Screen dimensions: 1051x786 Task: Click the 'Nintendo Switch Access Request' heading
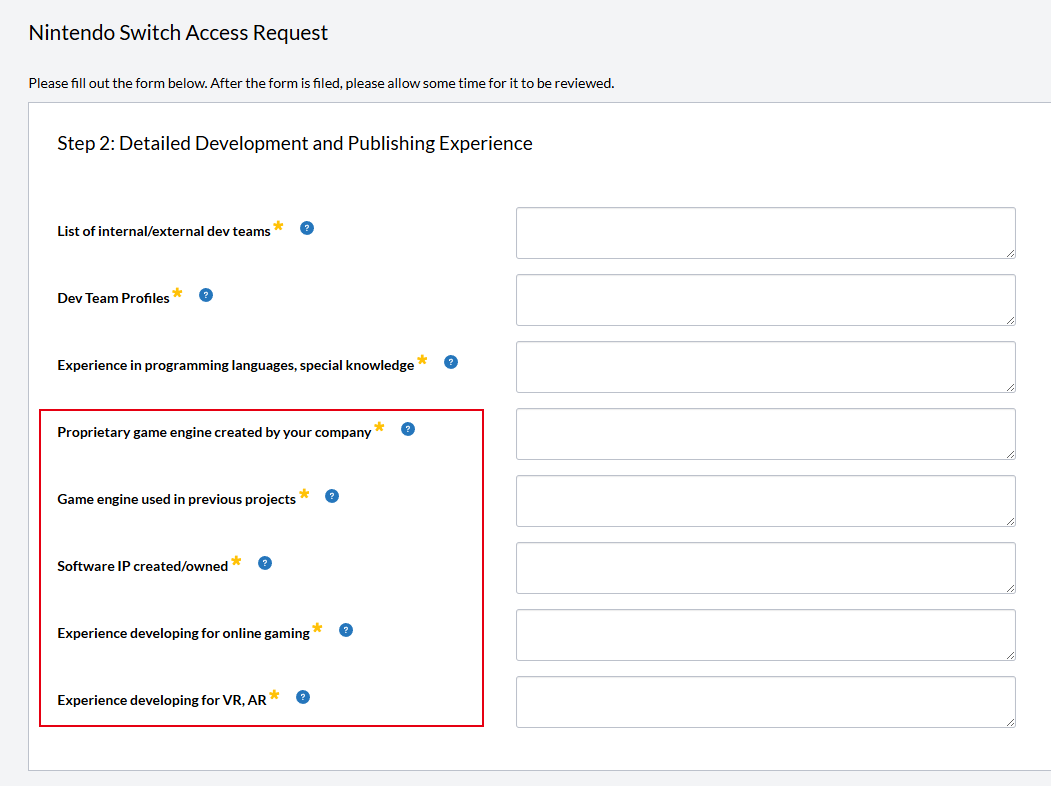pyautogui.click(x=178, y=33)
